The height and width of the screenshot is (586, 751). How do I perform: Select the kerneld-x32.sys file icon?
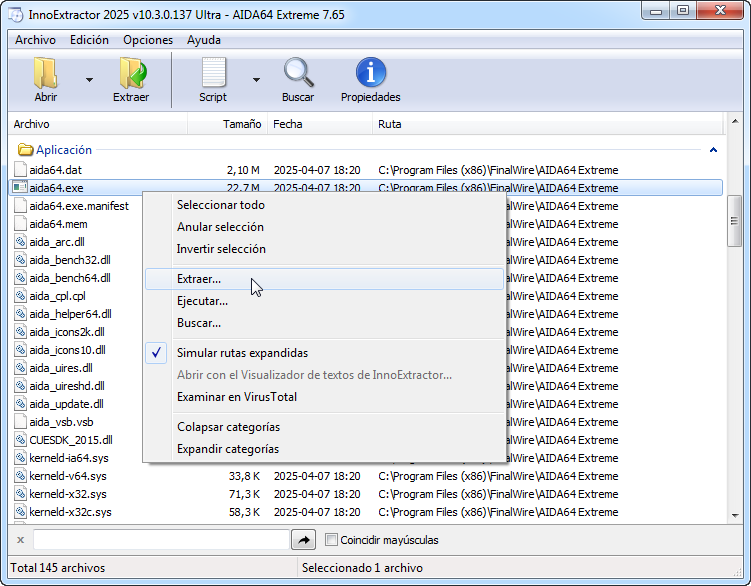[x=20, y=494]
